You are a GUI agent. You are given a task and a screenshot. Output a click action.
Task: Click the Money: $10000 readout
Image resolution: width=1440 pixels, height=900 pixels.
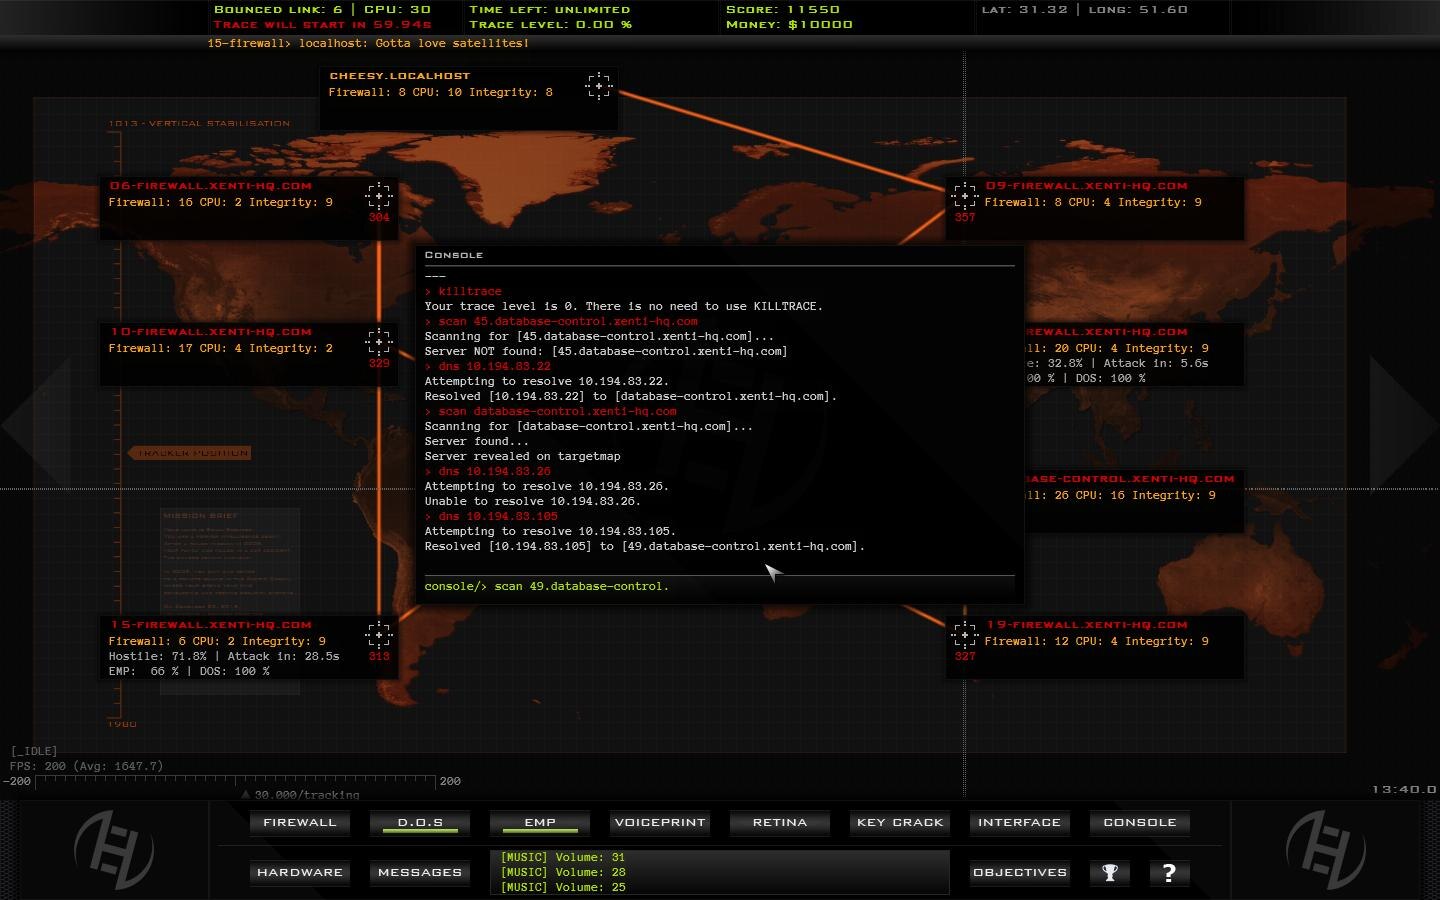coord(789,24)
